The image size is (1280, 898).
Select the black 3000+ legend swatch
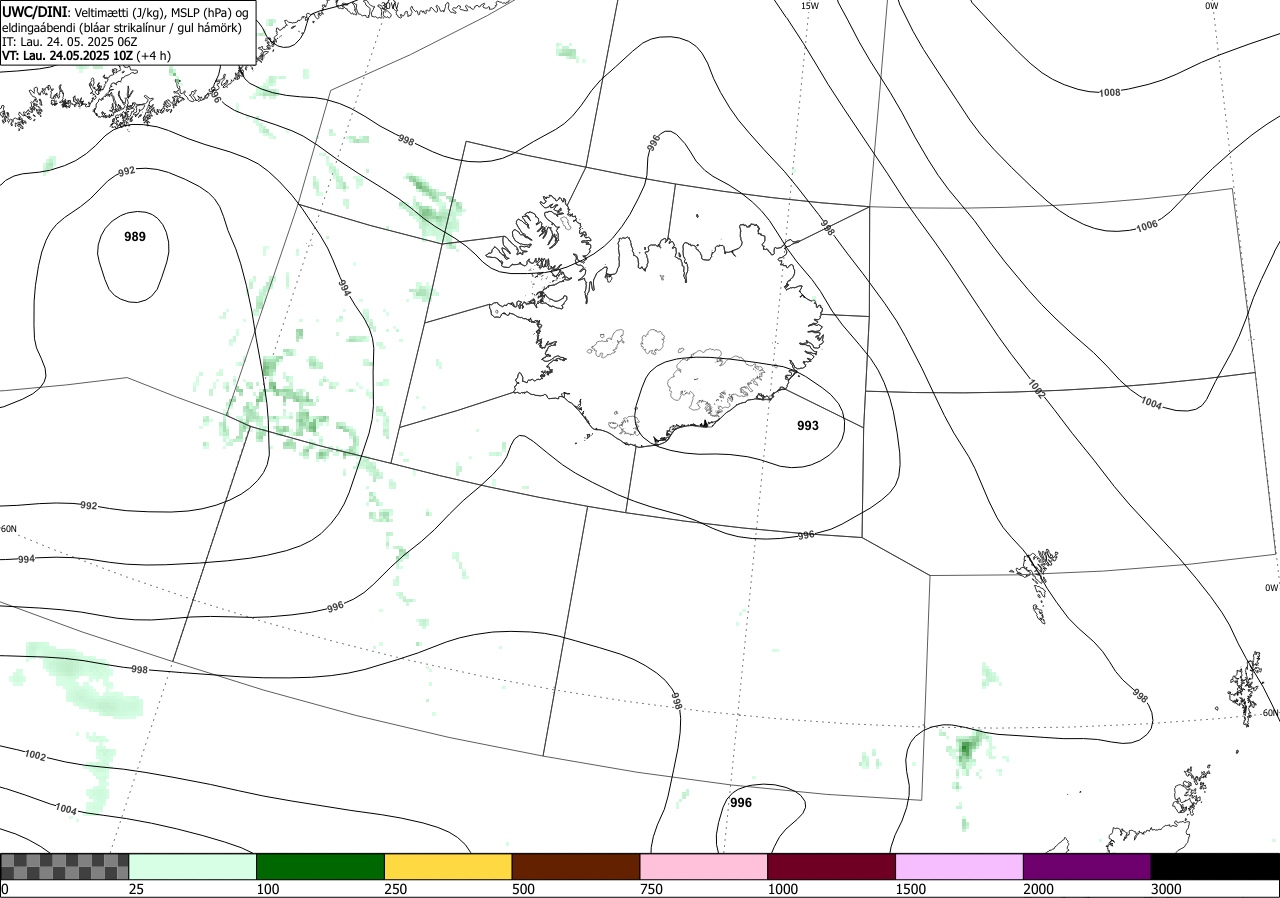pyautogui.click(x=1215, y=866)
